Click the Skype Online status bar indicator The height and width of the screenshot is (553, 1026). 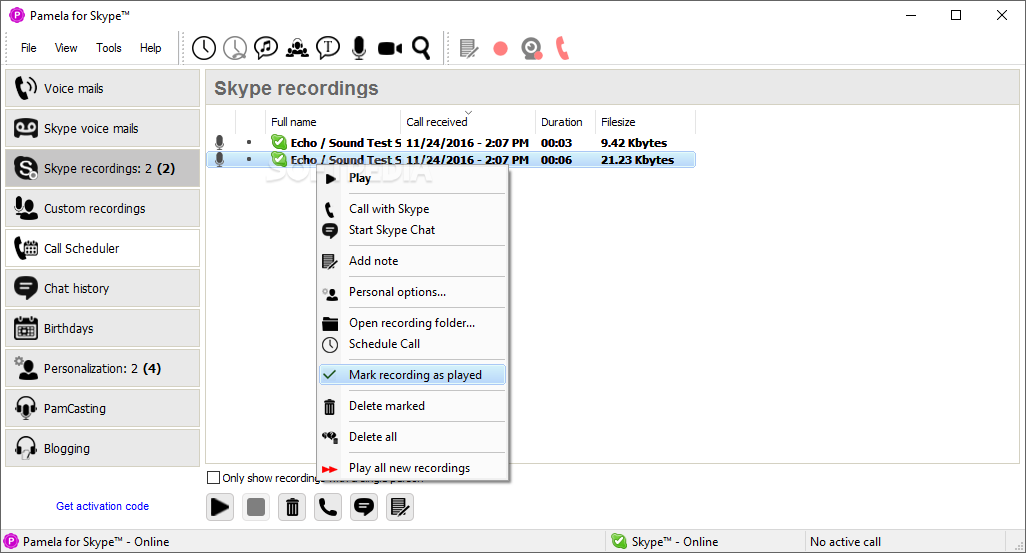coord(665,541)
